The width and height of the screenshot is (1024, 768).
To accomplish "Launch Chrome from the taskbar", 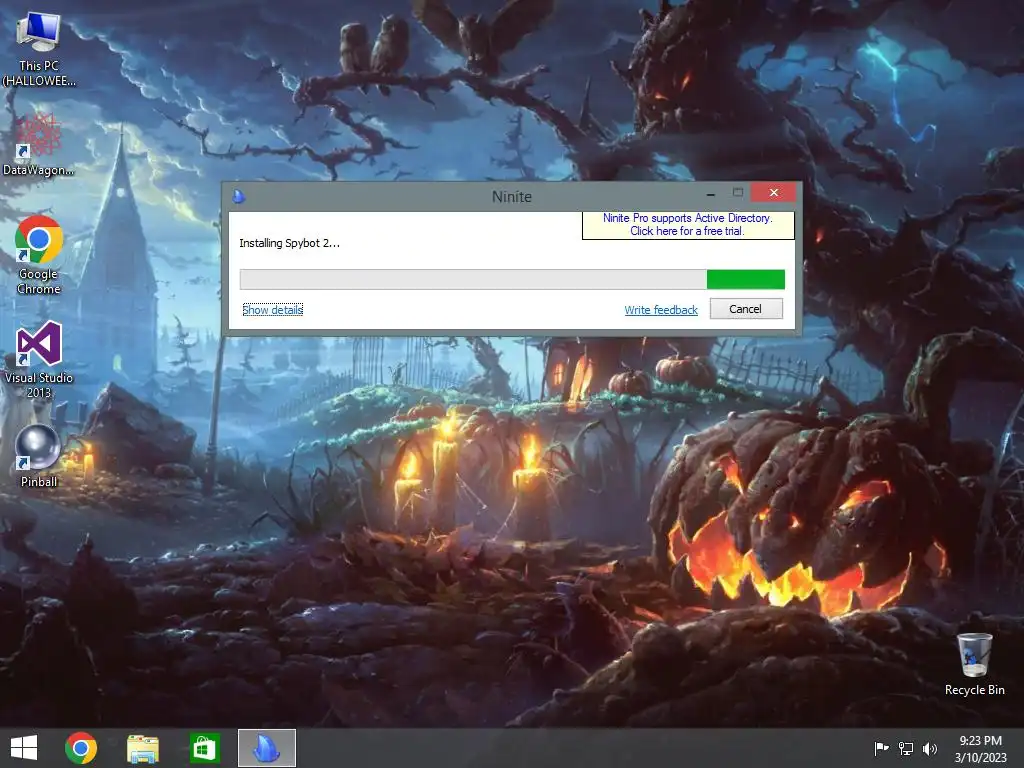I will coord(81,748).
